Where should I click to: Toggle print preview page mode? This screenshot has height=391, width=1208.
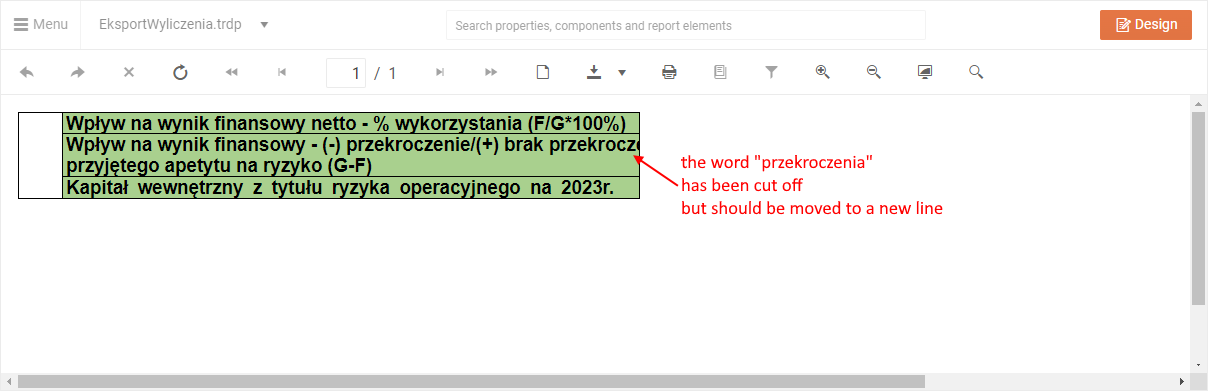tap(543, 72)
